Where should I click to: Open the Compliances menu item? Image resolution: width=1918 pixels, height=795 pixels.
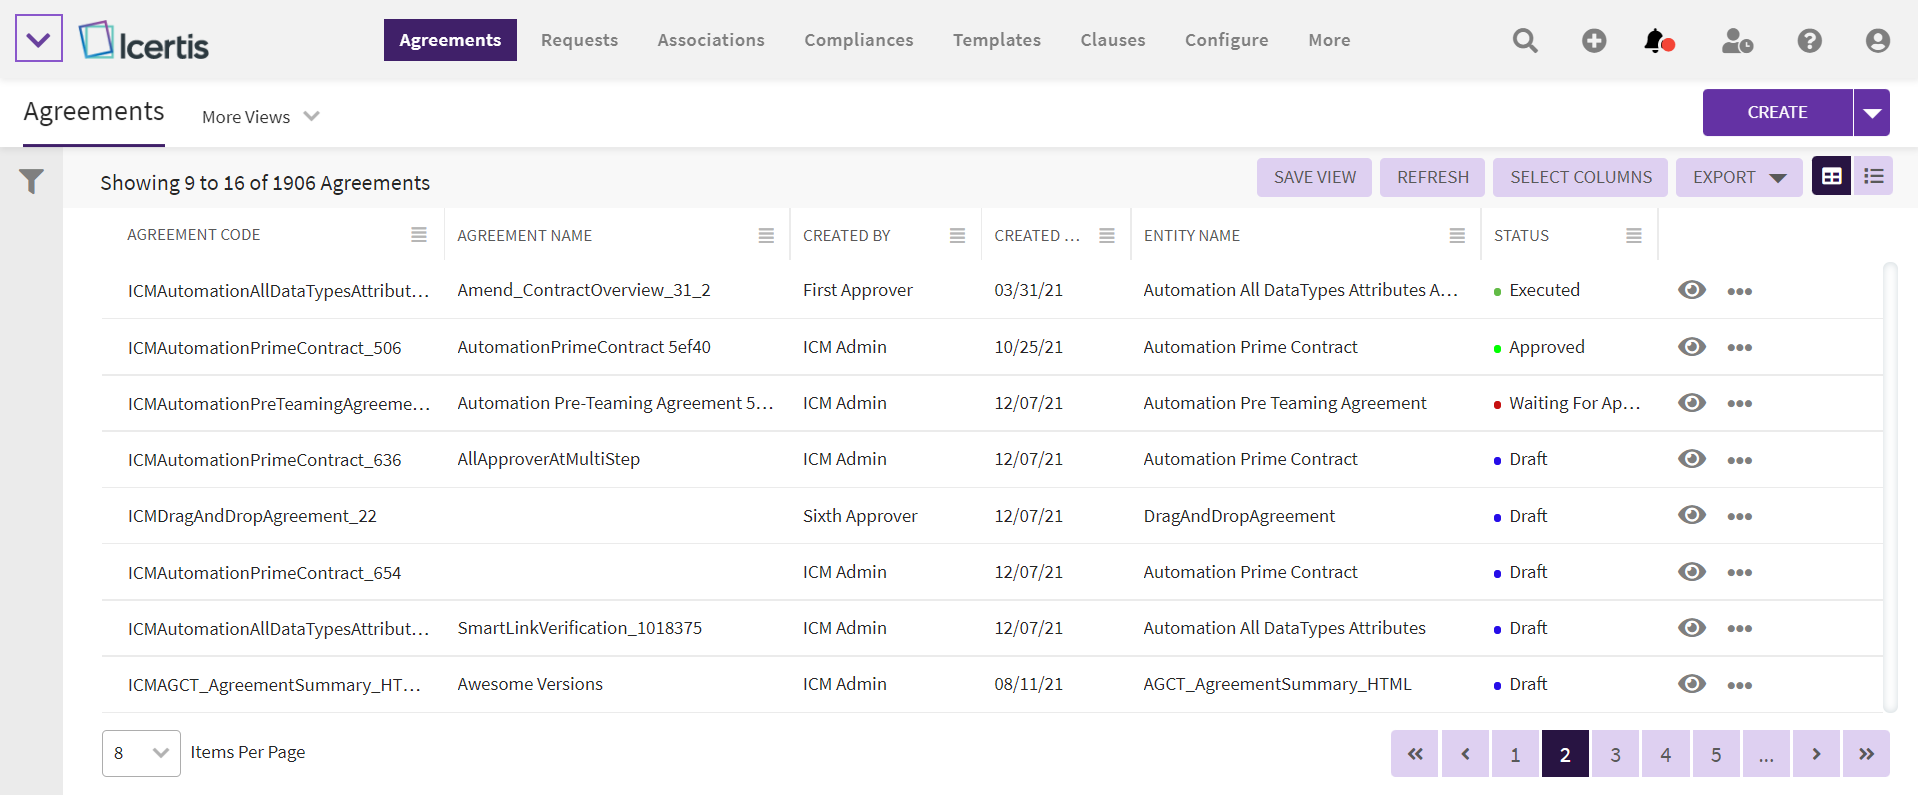pyautogui.click(x=858, y=40)
